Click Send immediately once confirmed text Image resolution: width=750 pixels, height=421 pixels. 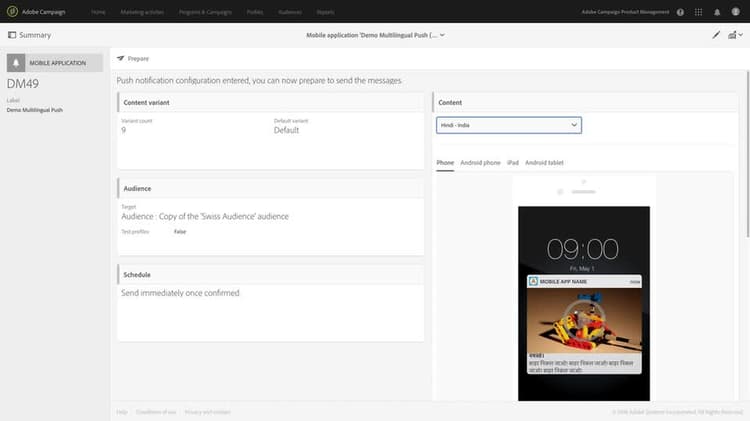(x=180, y=293)
